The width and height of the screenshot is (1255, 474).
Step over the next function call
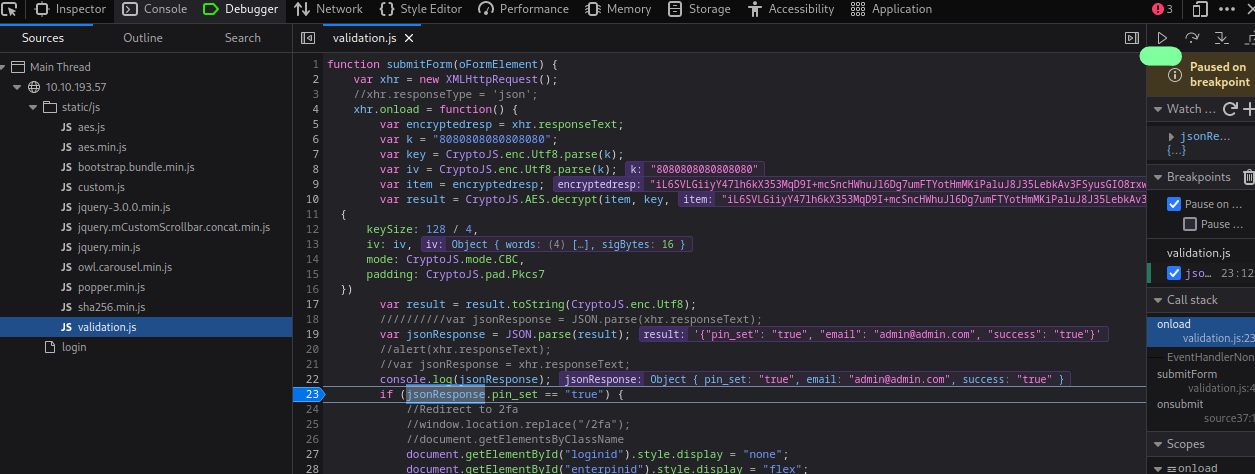[x=1192, y=38]
